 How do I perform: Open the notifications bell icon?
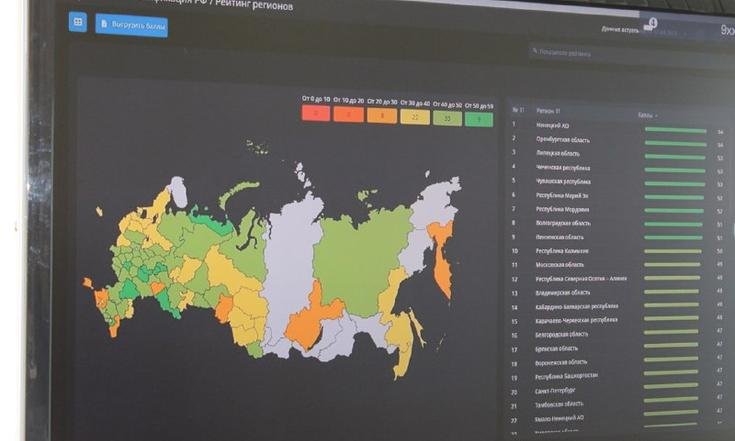[649, 25]
